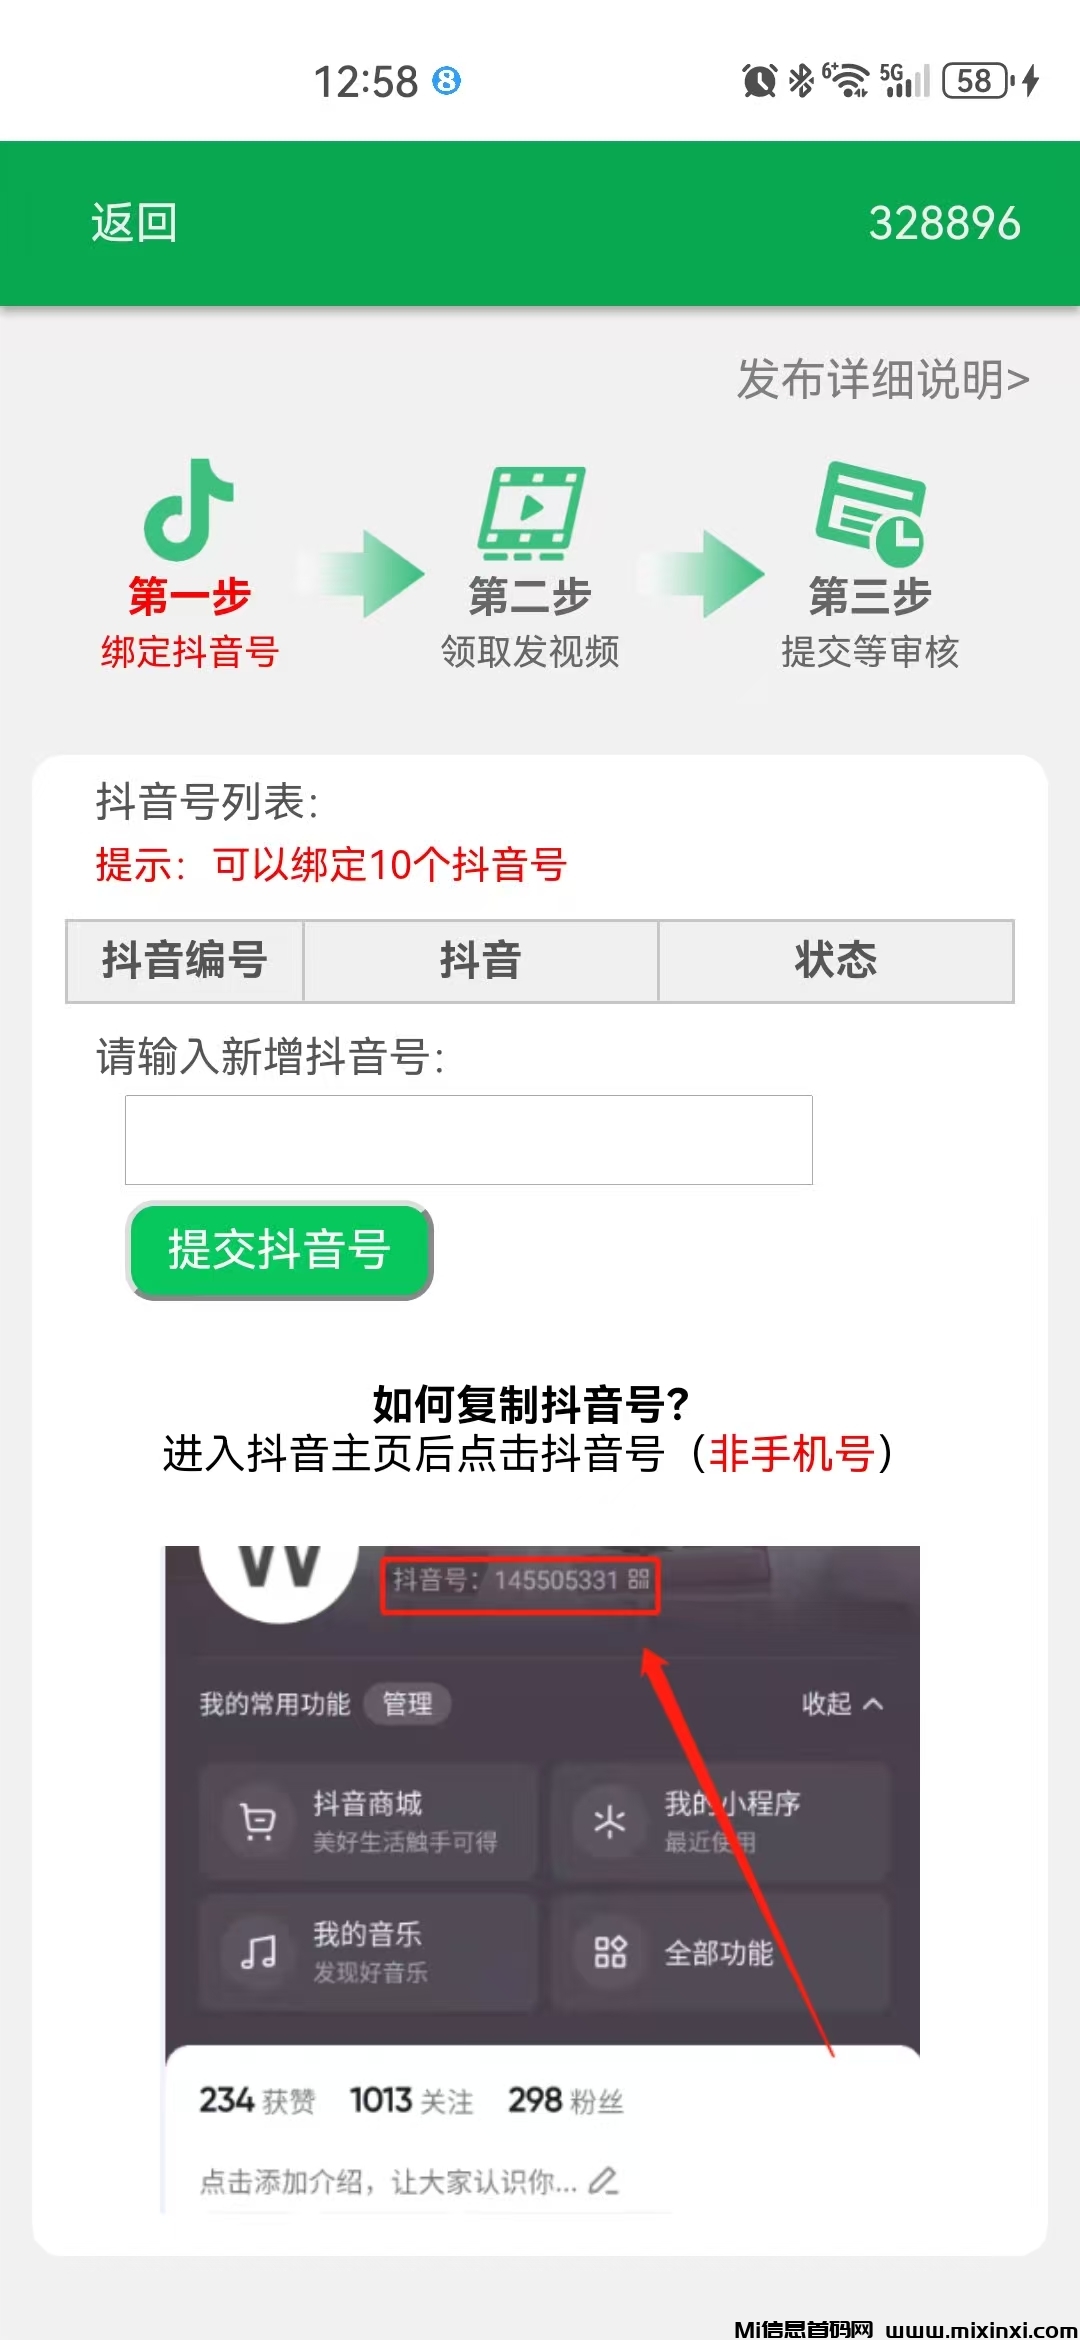Tap the 第三步 提交等审核 step label
Image resolution: width=1080 pixels, height=2340 pixels.
coord(870,623)
